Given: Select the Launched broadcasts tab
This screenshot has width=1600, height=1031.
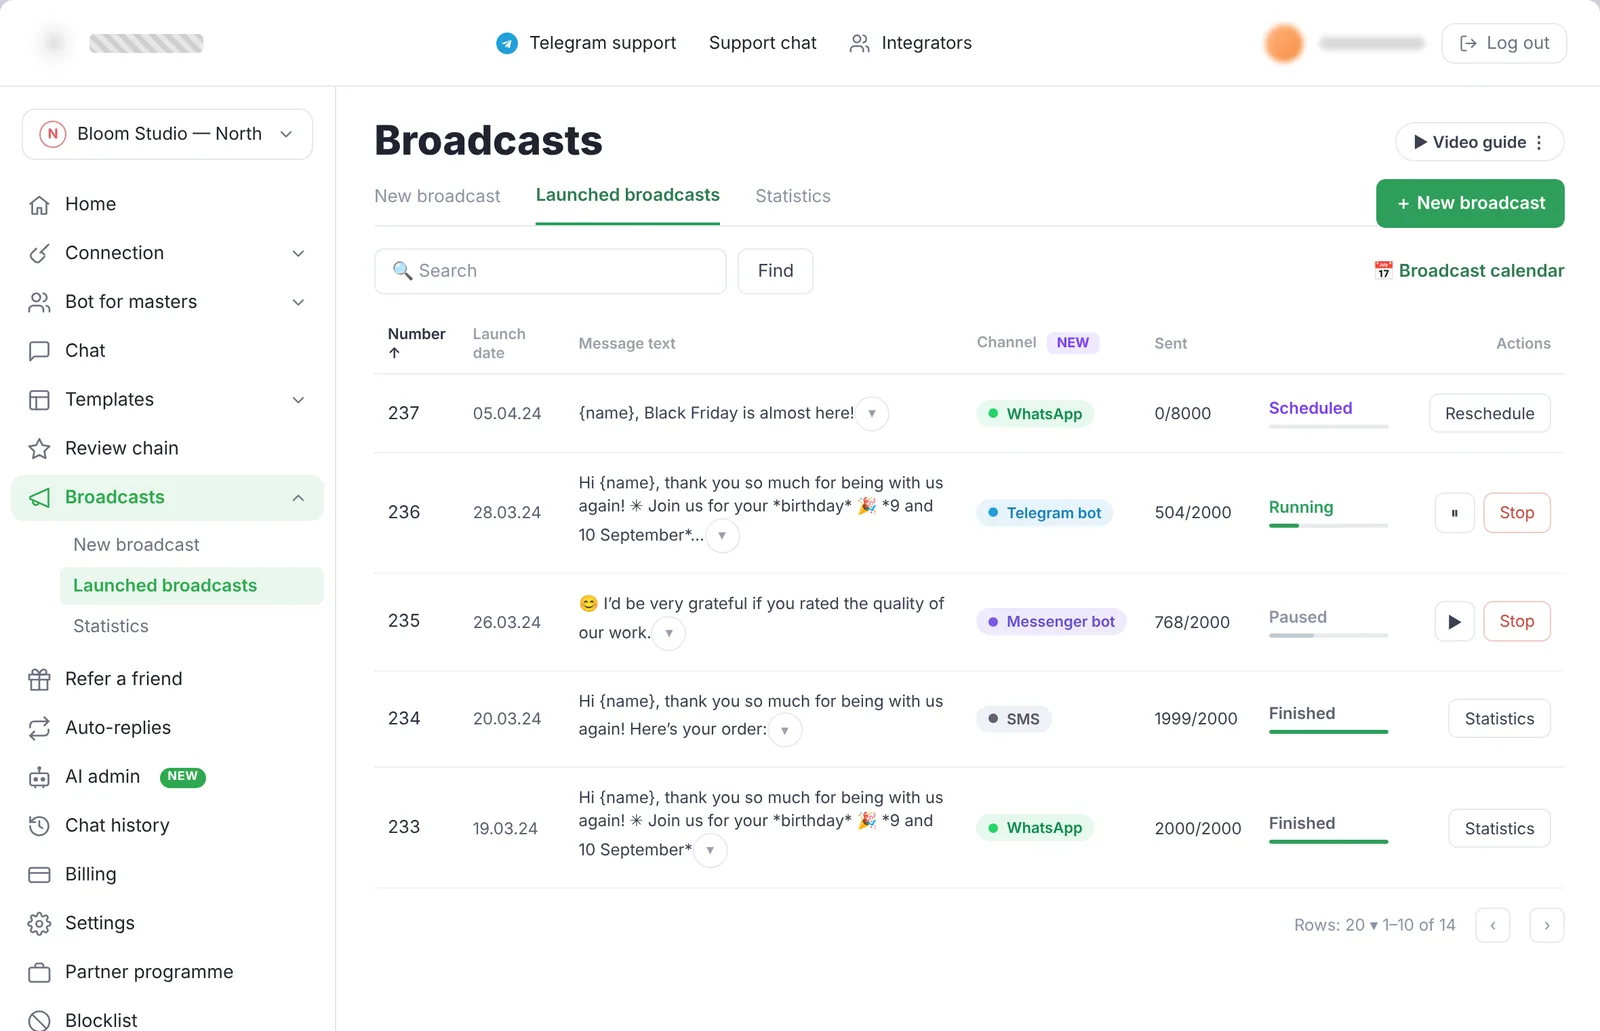Looking at the screenshot, I should (x=628, y=195).
